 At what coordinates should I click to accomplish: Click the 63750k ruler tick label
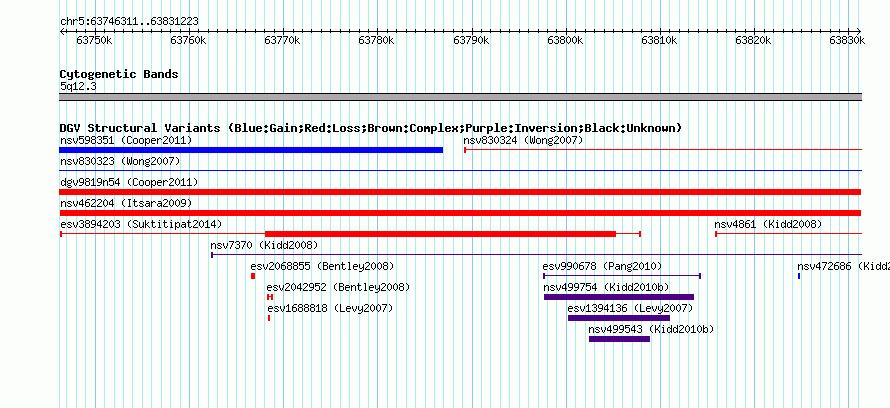pyautogui.click(x=94, y=40)
